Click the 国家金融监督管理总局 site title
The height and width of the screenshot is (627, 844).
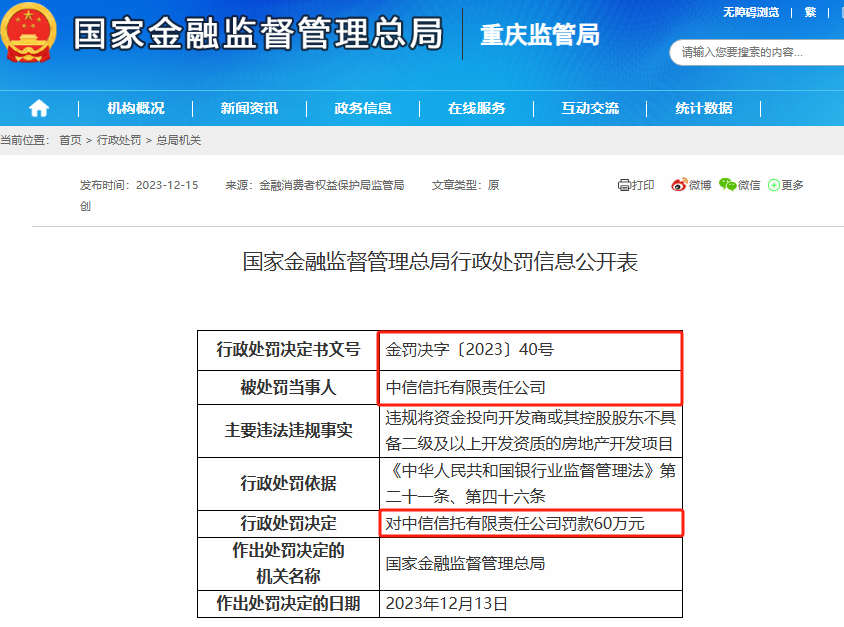coord(258,33)
